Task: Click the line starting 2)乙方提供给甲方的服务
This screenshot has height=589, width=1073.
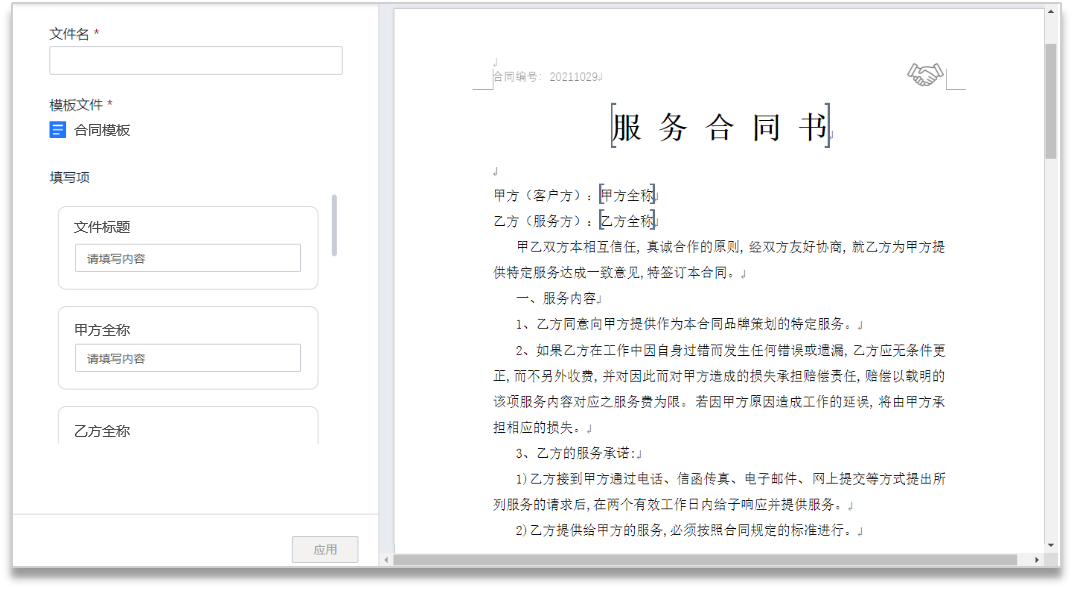Action: pyautogui.click(x=688, y=530)
